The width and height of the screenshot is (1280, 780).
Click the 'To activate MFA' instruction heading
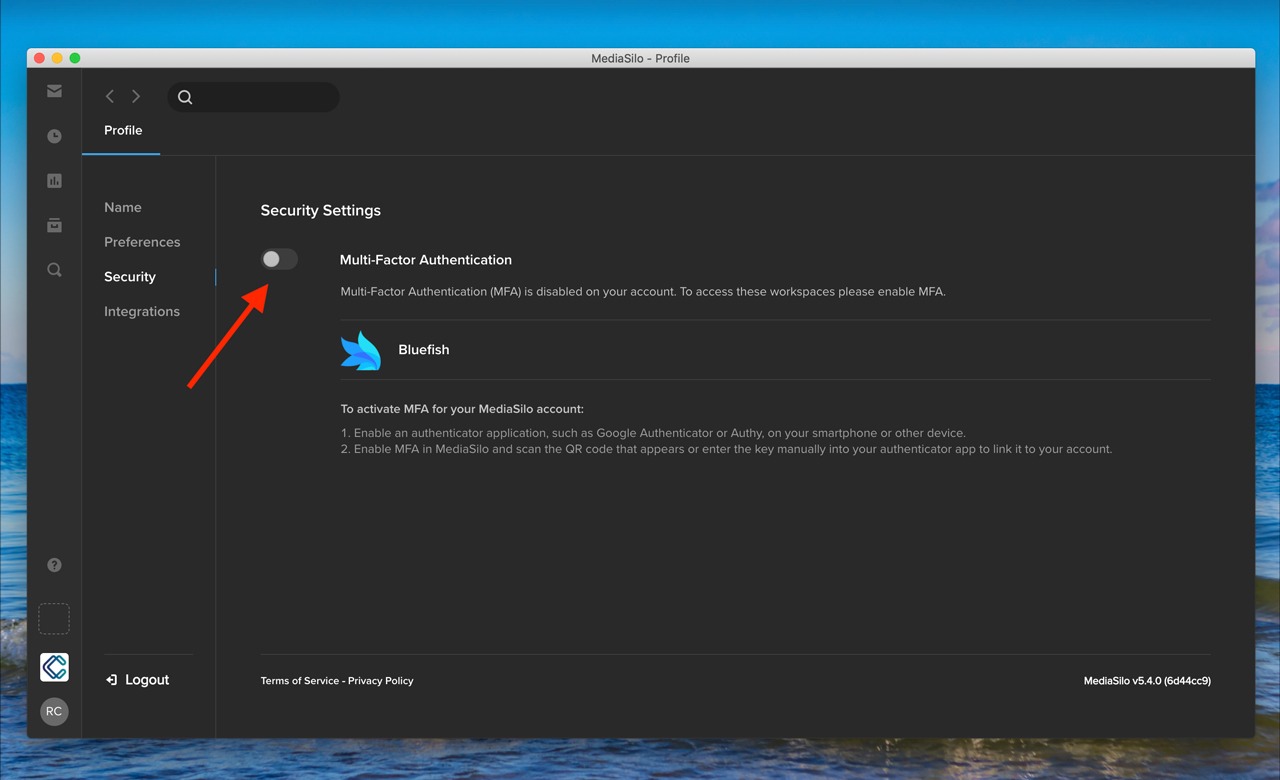(462, 409)
